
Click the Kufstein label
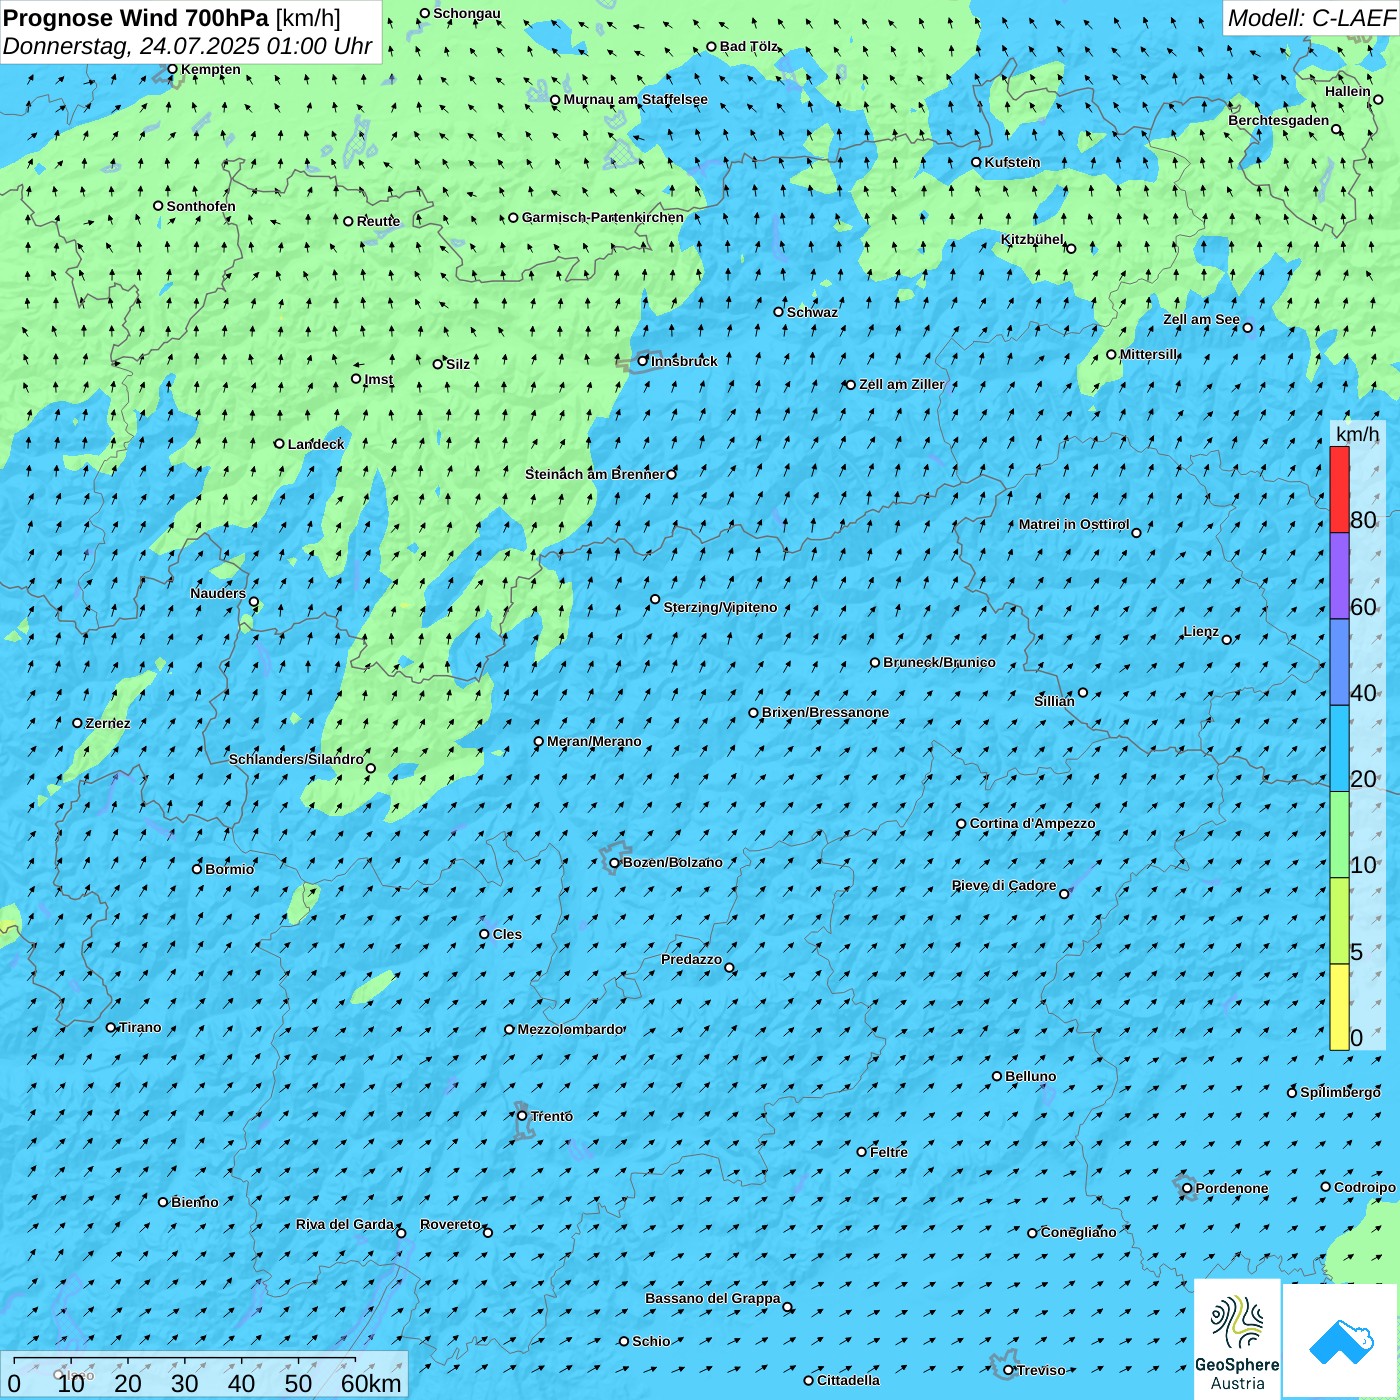(x=1012, y=162)
